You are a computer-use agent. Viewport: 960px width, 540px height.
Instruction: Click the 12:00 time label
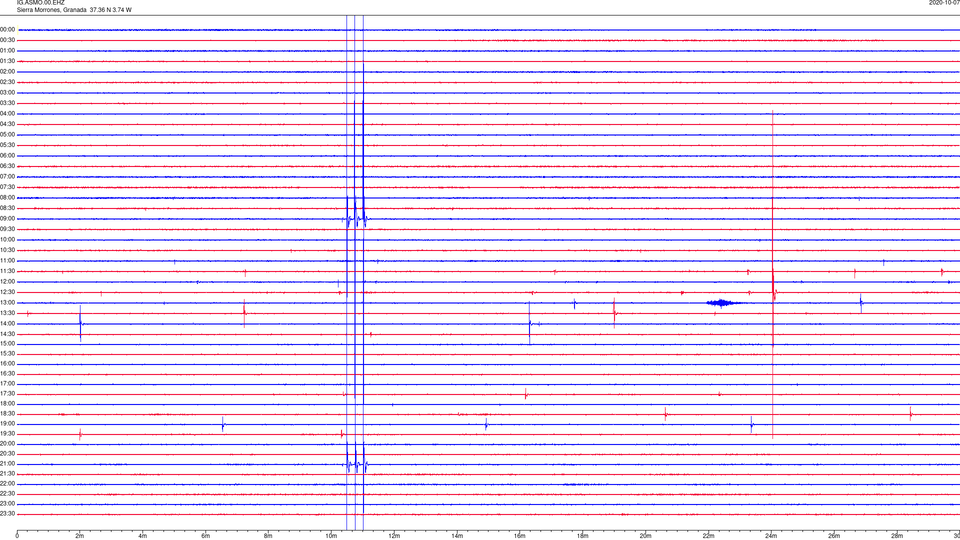pyautogui.click(x=7, y=282)
